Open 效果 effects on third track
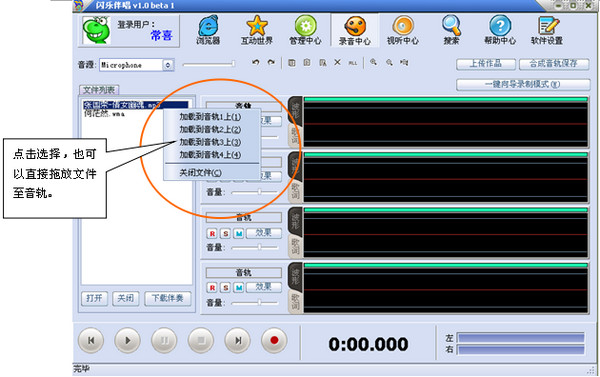This screenshot has height=377, width=600. 264,233
